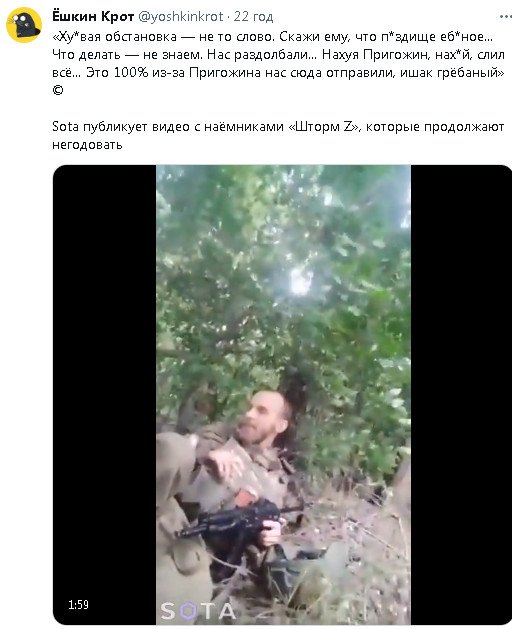Viewport: 512px width, 629px height.
Task: Open the @yoshkinkrot handle link
Action: [x=181, y=16]
